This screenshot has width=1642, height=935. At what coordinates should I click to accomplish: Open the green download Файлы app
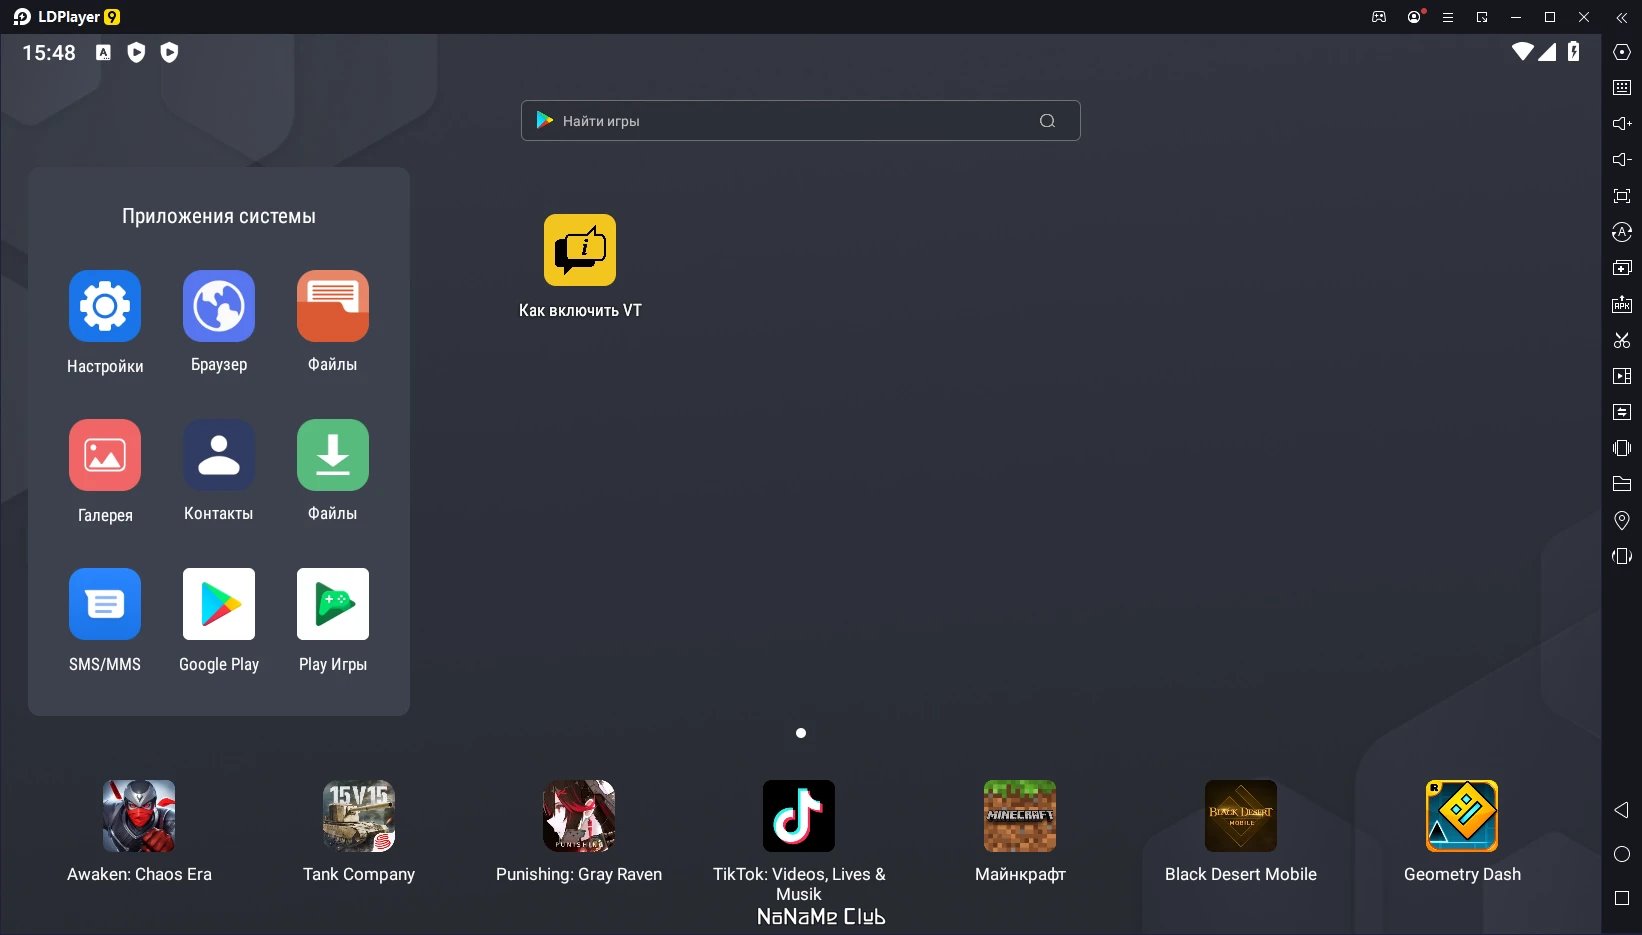[x=333, y=455]
